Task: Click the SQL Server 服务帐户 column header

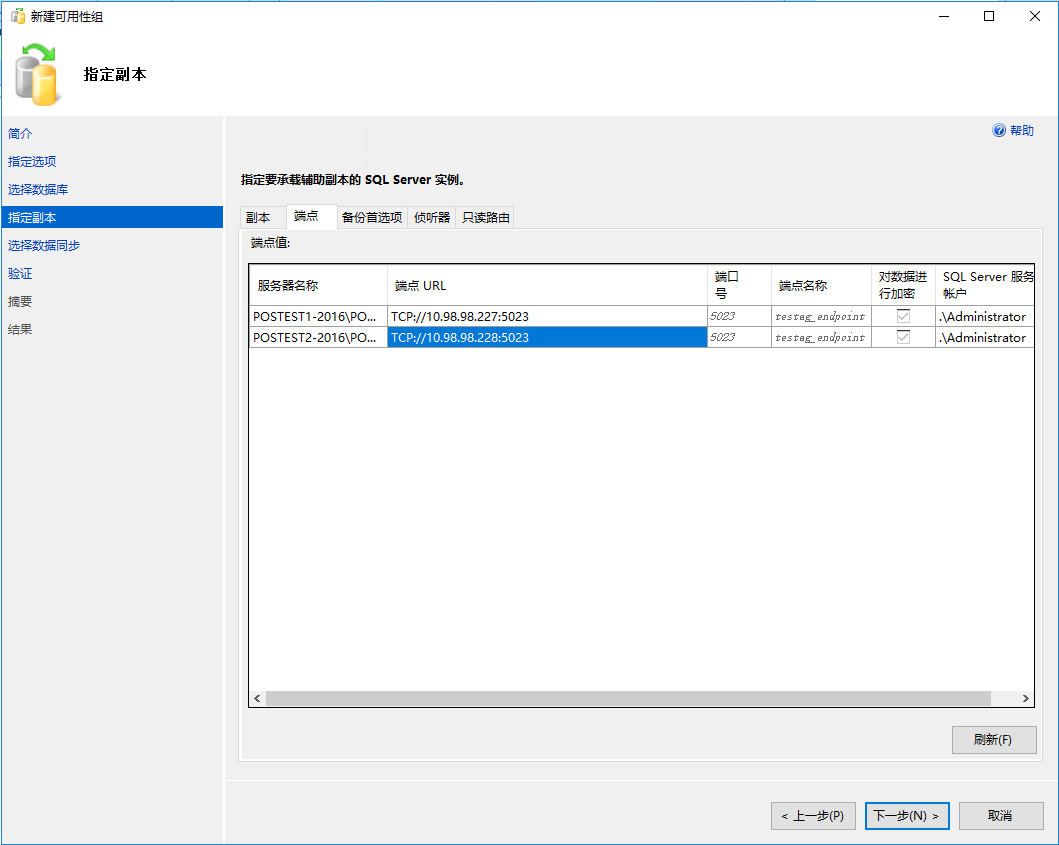Action: pos(985,285)
